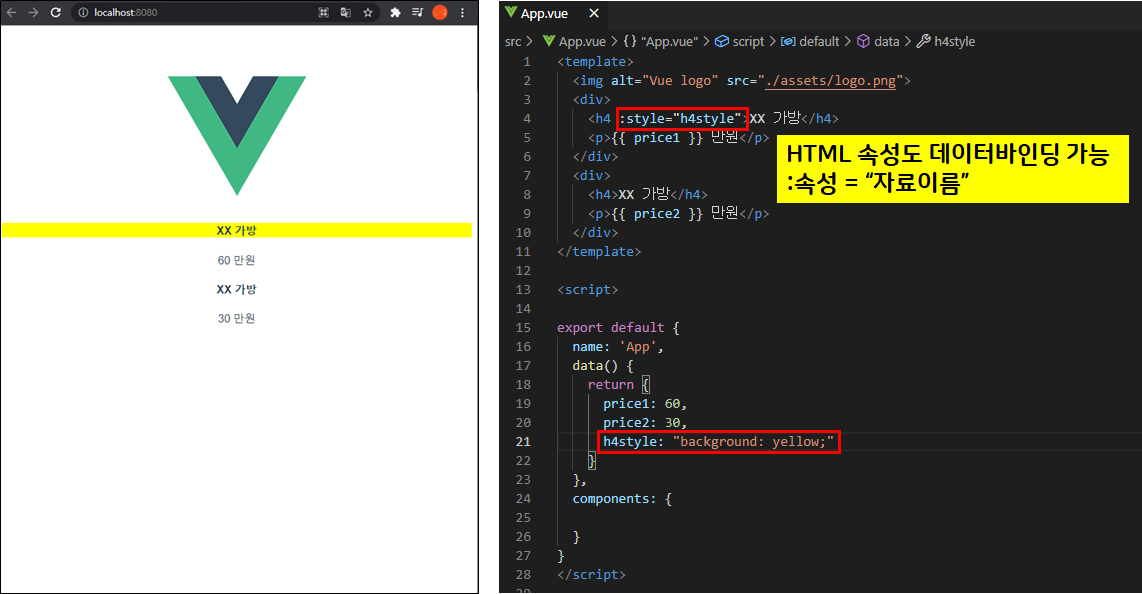
Task: Click components: on line 24
Action: (x=614, y=499)
